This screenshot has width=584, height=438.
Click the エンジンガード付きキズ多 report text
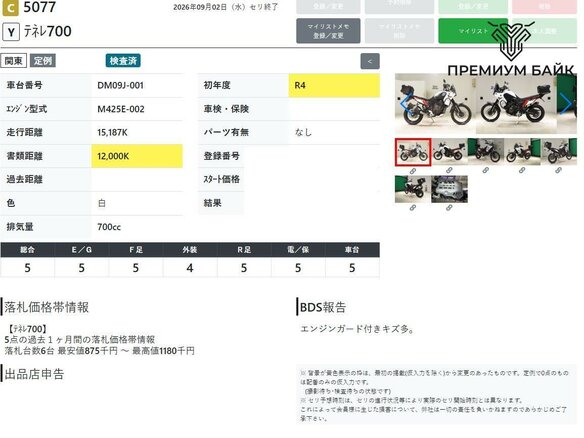[357, 329]
